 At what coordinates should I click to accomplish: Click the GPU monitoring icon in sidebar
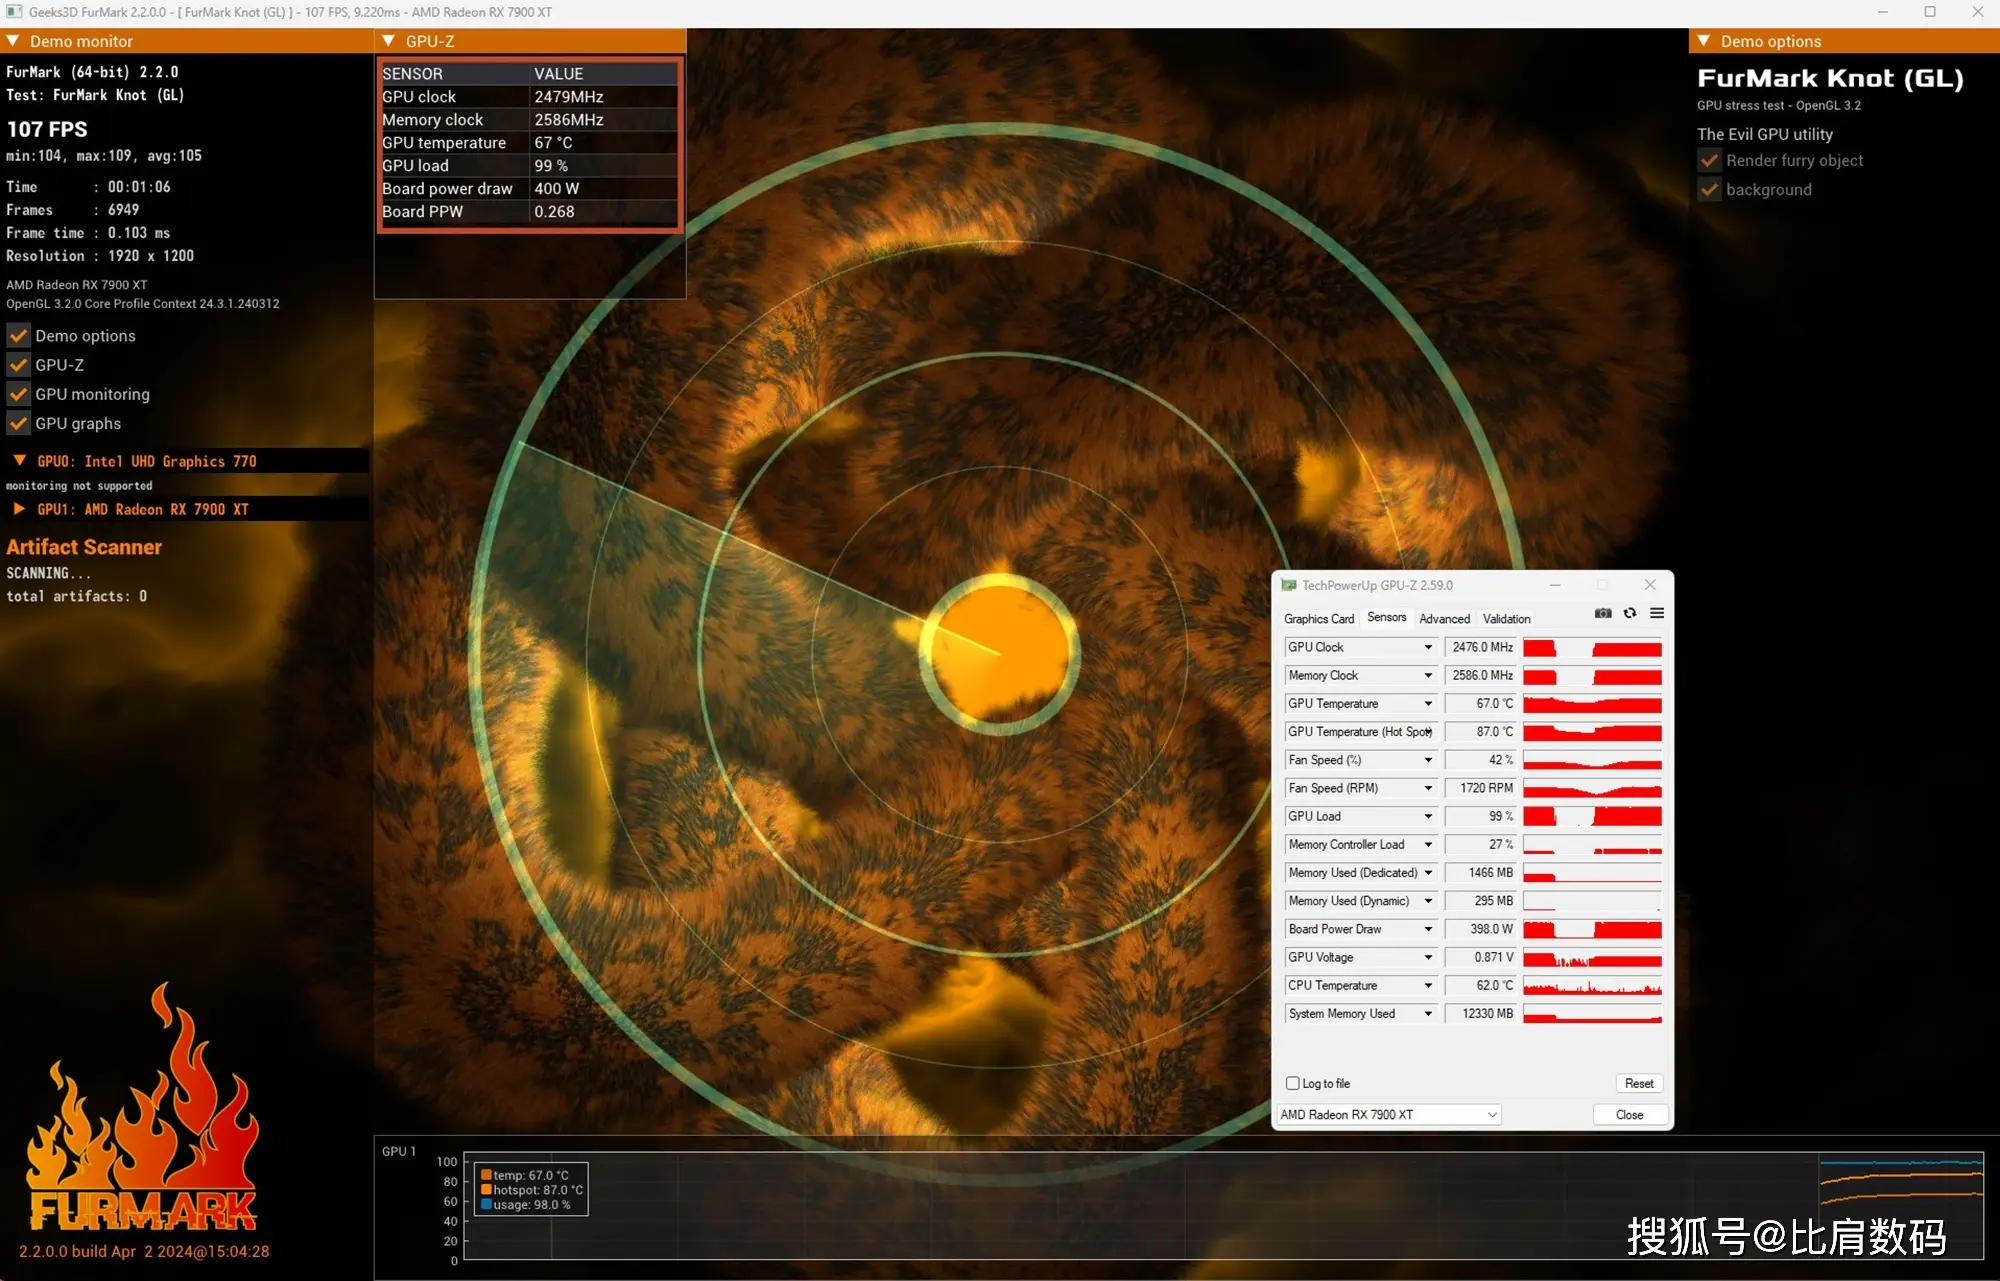(19, 393)
